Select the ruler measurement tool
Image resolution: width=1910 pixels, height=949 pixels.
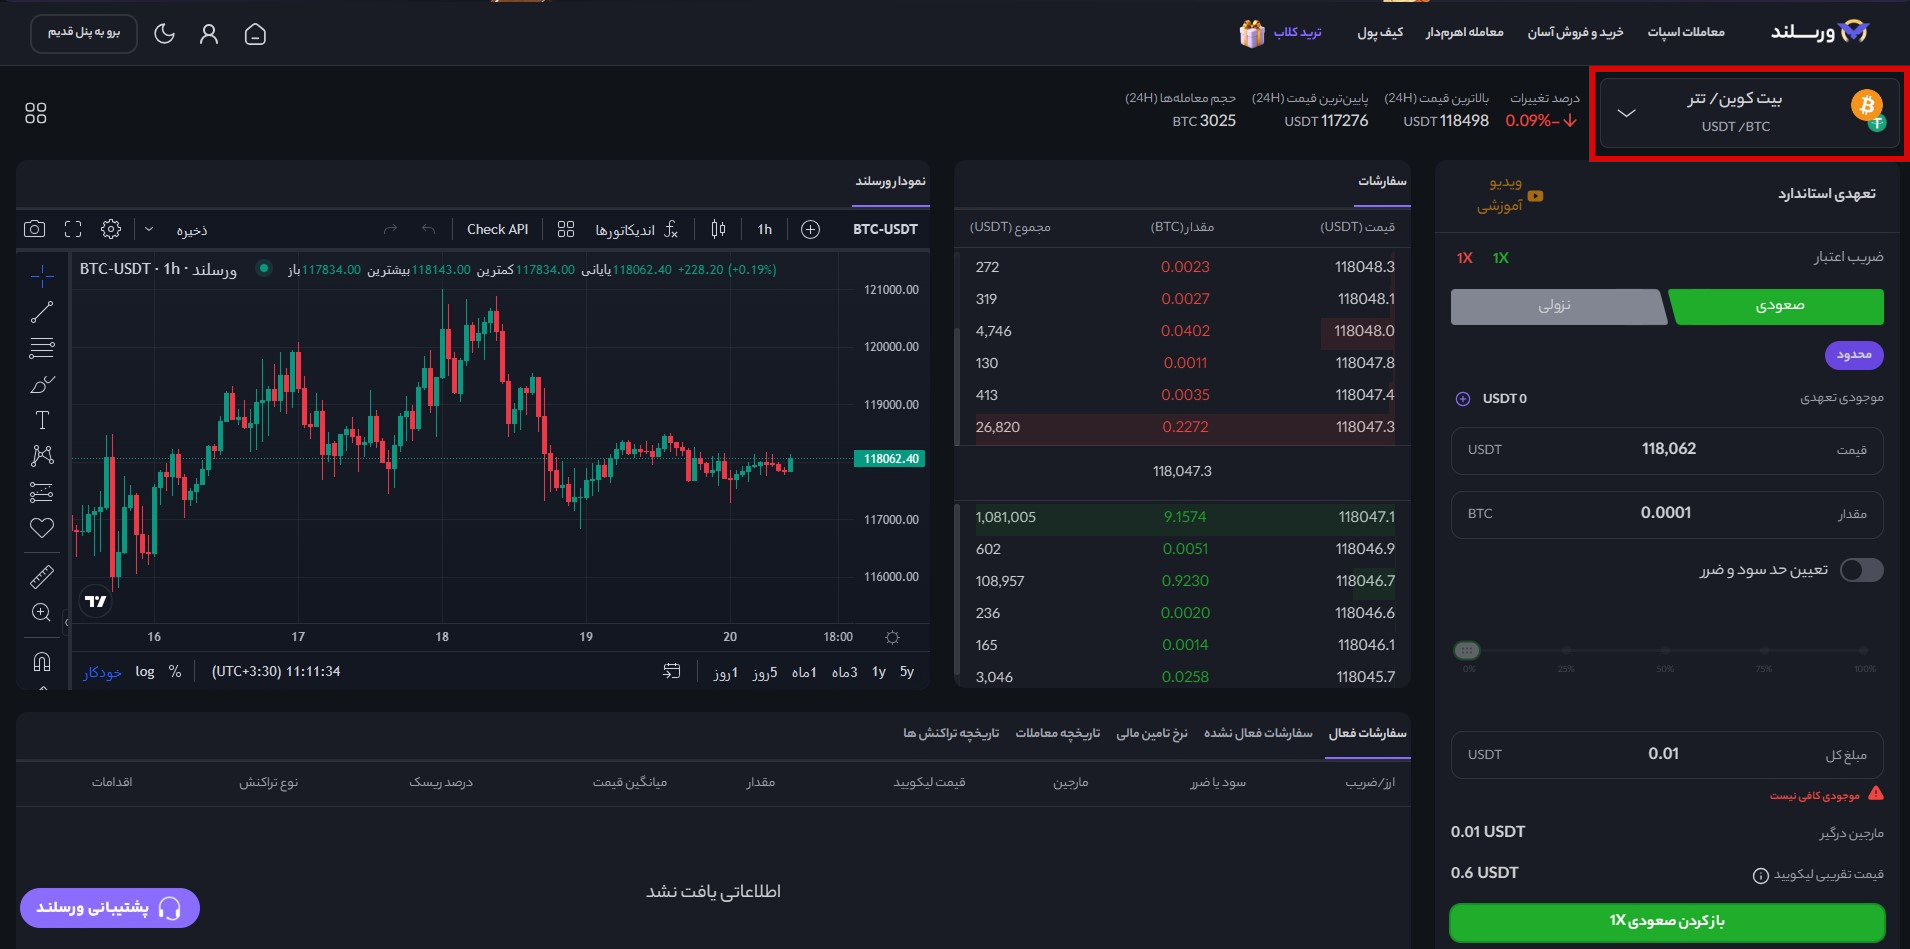(41, 576)
